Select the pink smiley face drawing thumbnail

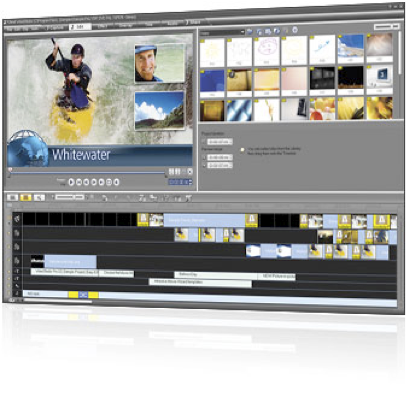pos(267,52)
